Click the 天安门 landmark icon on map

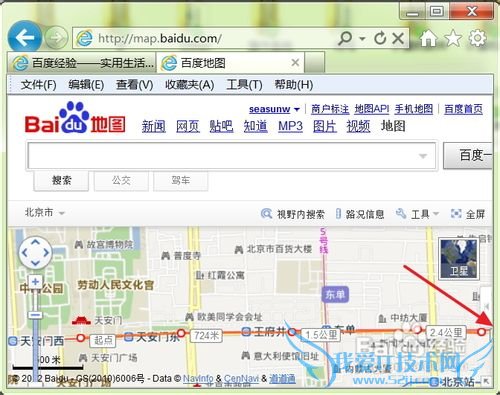pos(81,320)
